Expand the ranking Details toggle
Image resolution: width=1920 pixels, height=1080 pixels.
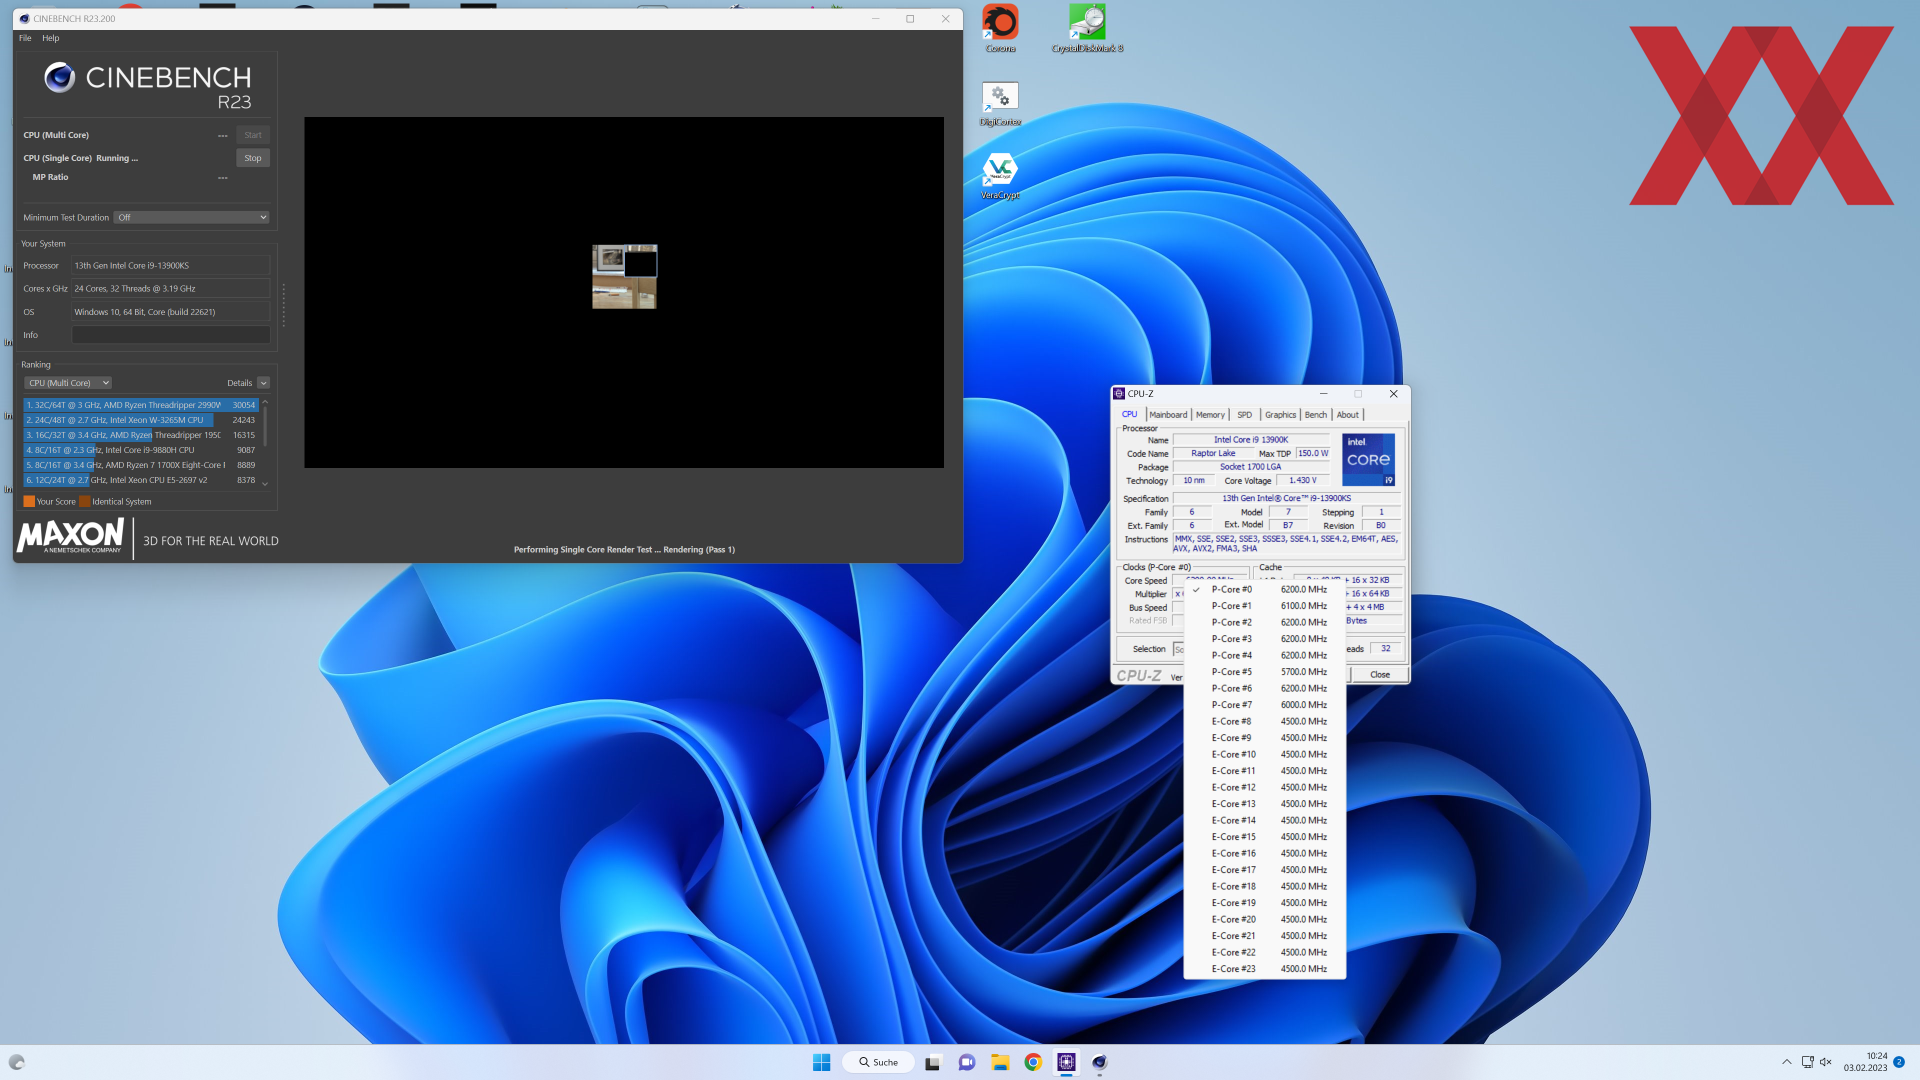pos(263,383)
